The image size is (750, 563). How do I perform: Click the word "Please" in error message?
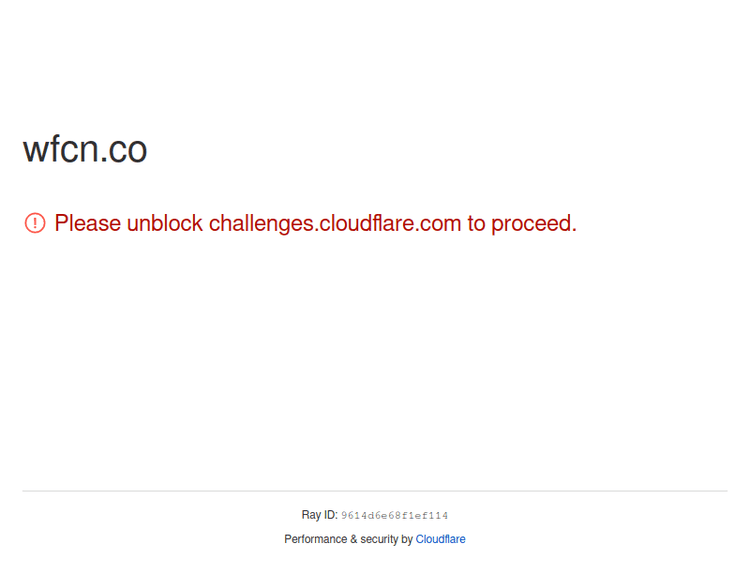(x=87, y=223)
